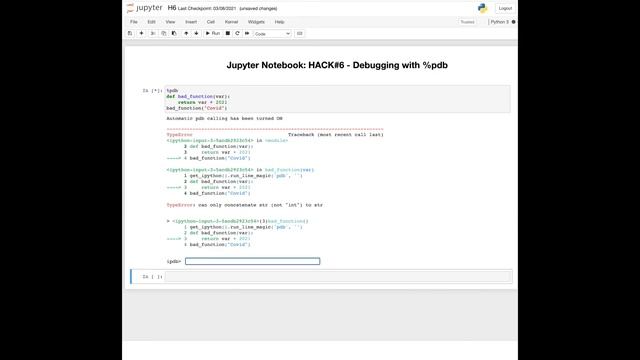Screen dimensions: 640x360
Task: Focus the ipdb prompt input field
Action: (253, 261)
